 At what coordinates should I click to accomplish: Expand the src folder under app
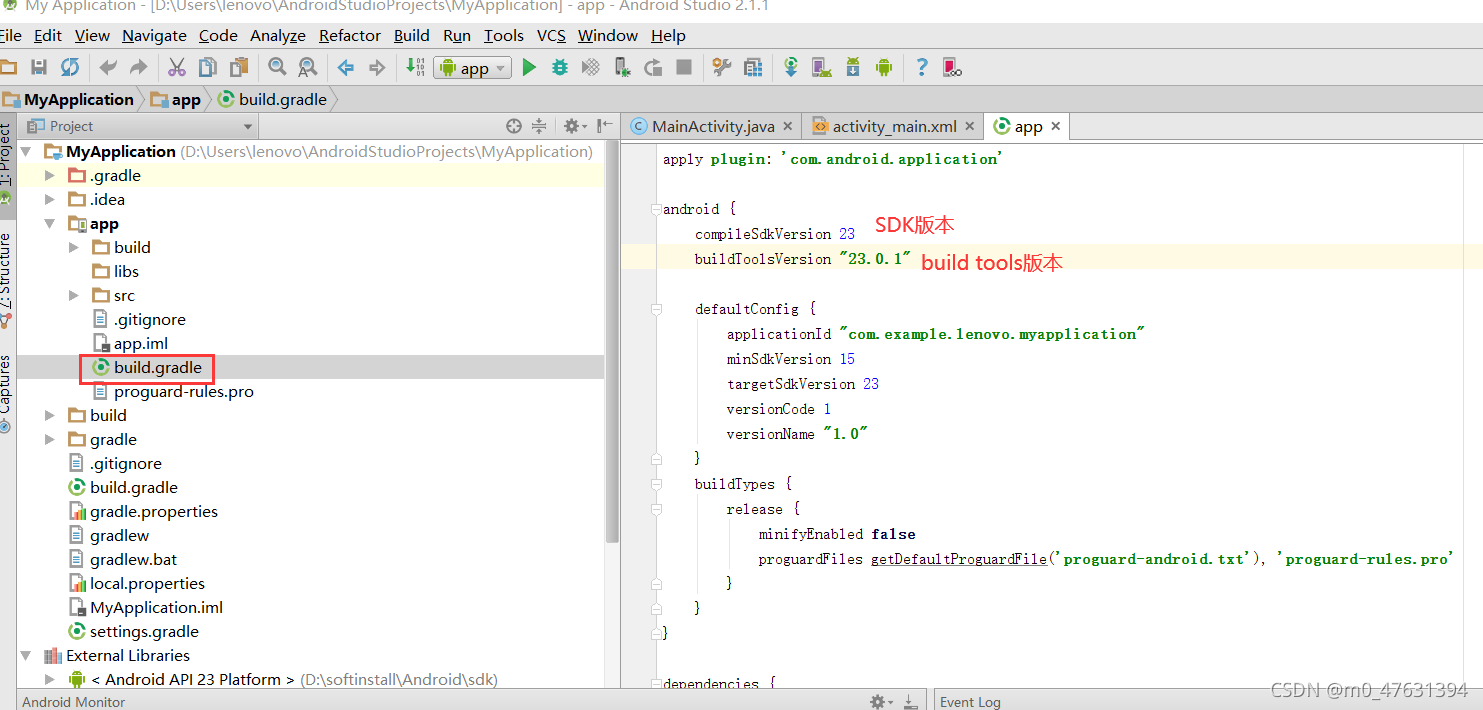[x=74, y=296]
